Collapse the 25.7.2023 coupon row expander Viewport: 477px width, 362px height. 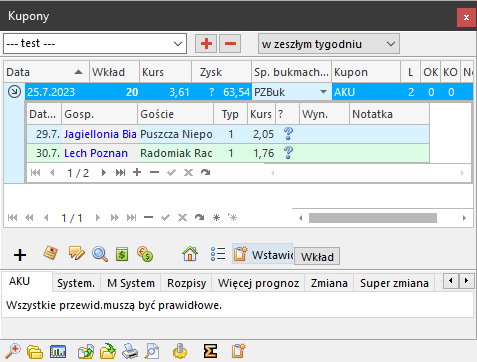coord(14,92)
